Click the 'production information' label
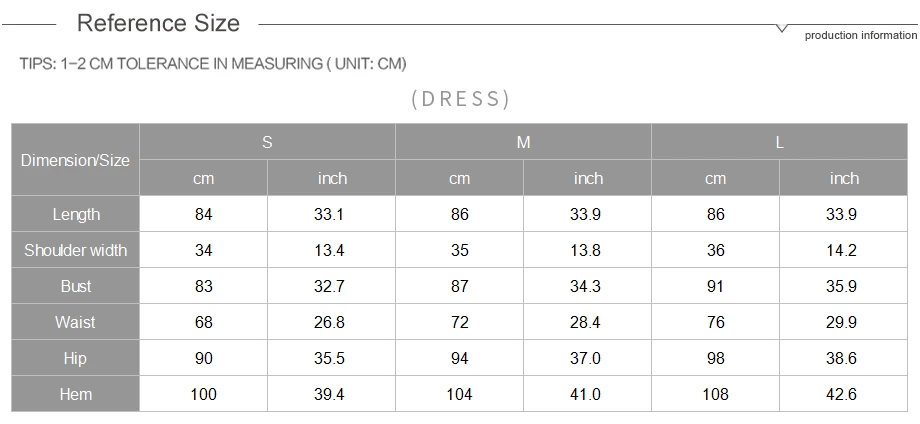The image size is (920, 424). (861, 35)
